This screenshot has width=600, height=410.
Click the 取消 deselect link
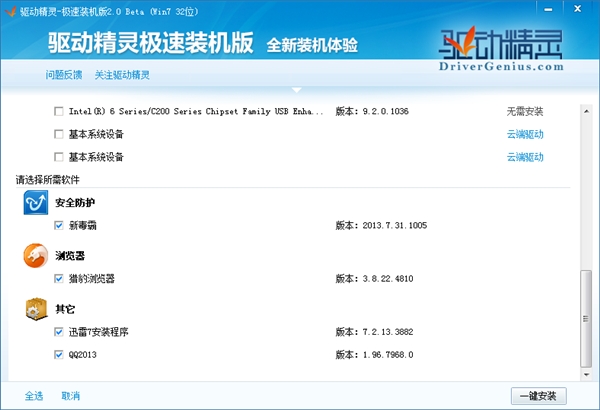tap(71, 396)
